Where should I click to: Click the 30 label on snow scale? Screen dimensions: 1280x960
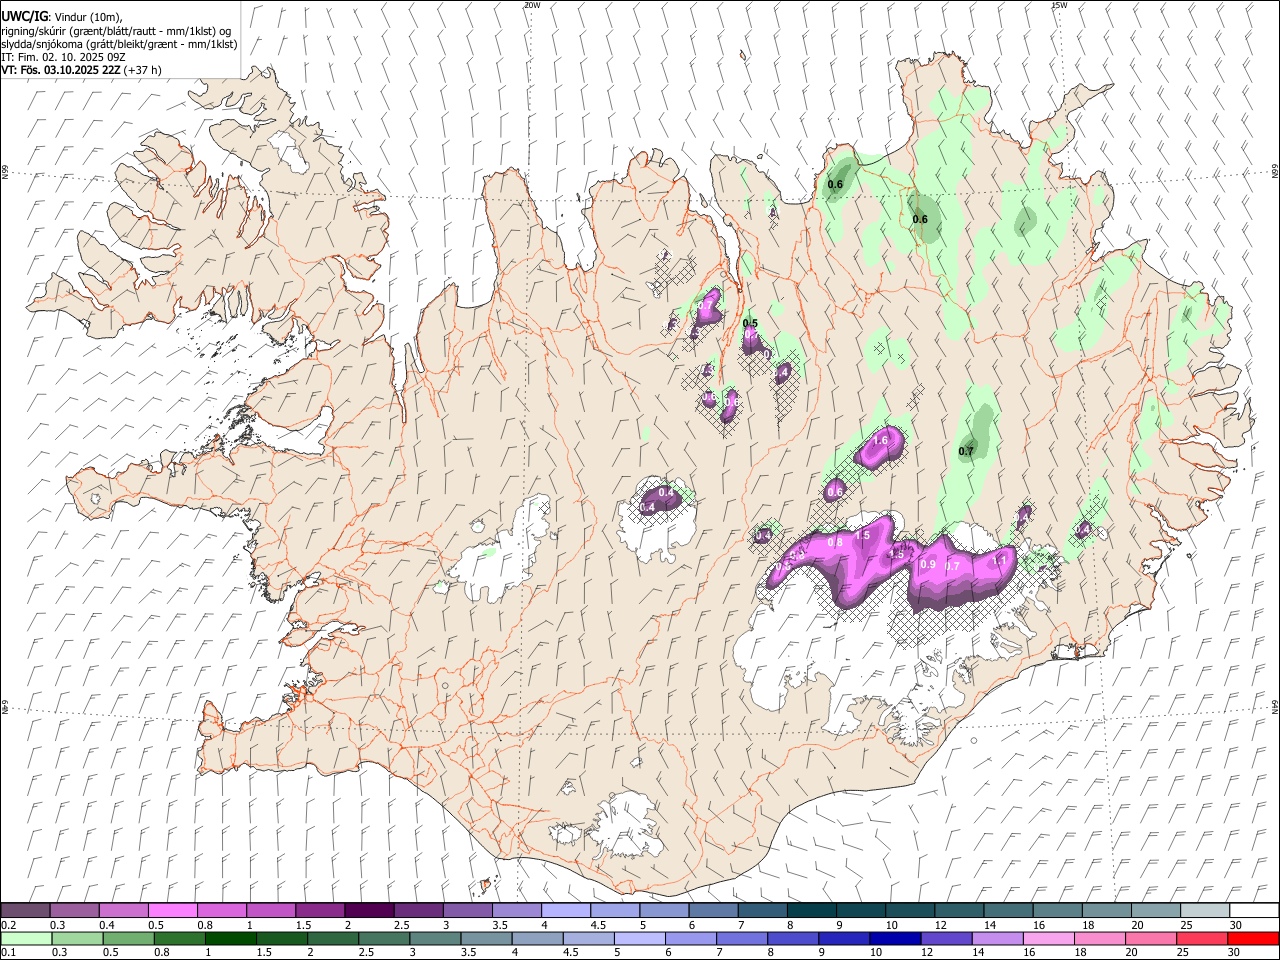(x=1236, y=925)
